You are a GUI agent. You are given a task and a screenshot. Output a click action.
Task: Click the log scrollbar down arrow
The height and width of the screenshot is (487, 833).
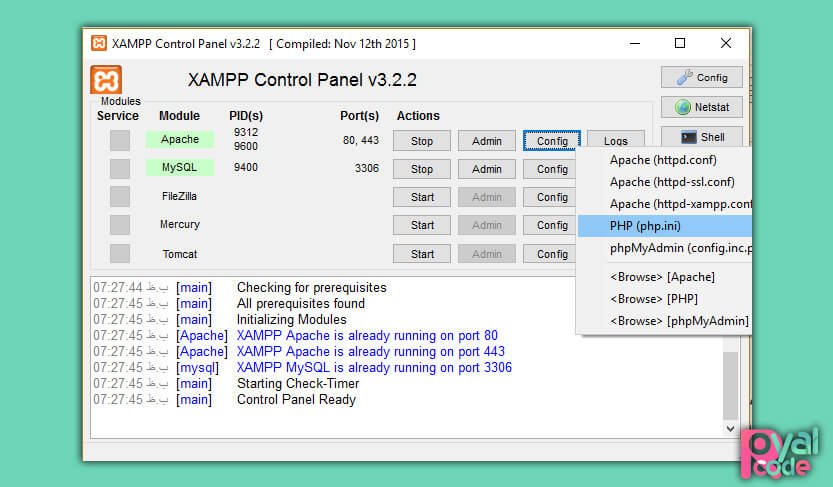(x=730, y=429)
